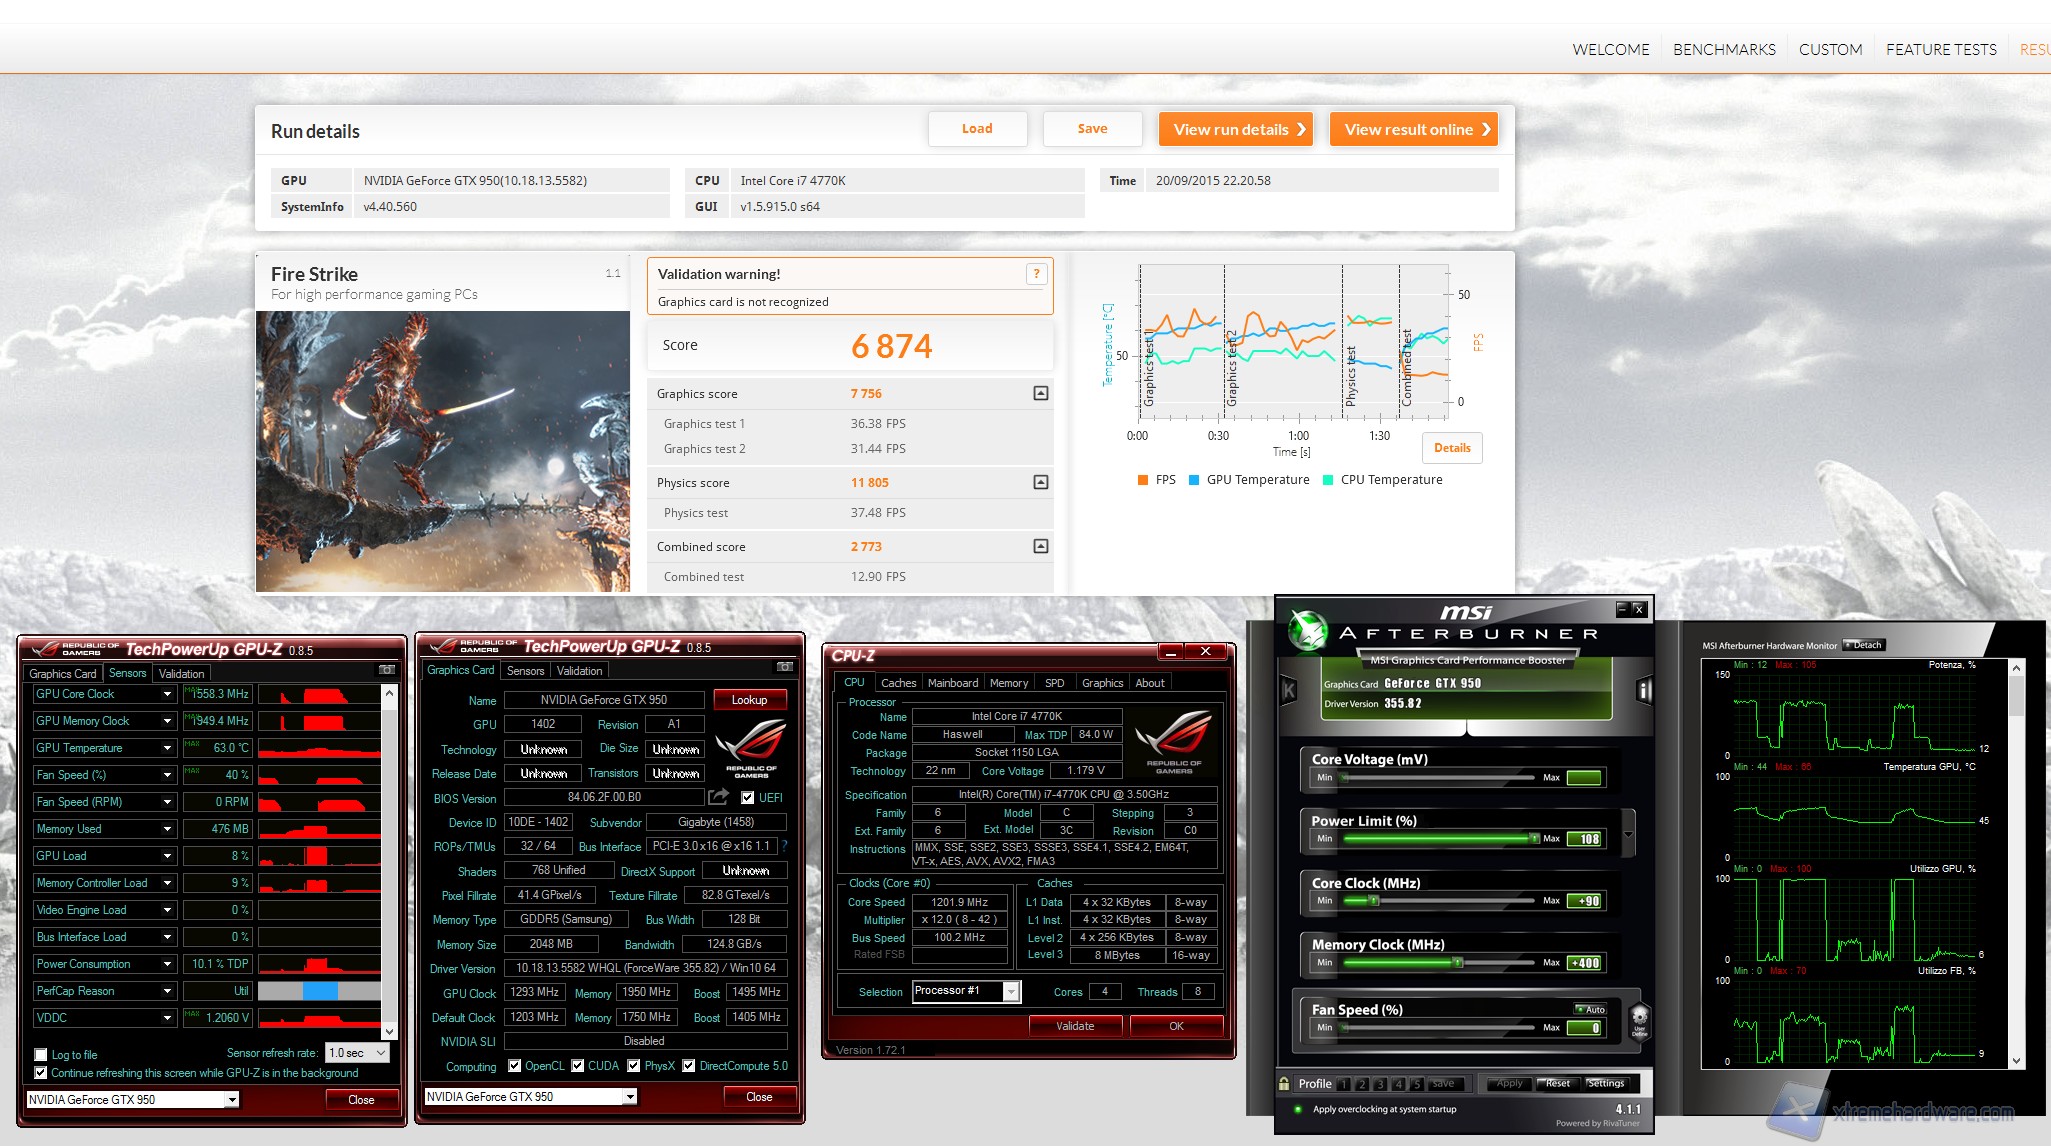The width and height of the screenshot is (2051, 1146).
Task: Open the BENCHMARKS menu in 3DMark
Action: pyautogui.click(x=1724, y=49)
